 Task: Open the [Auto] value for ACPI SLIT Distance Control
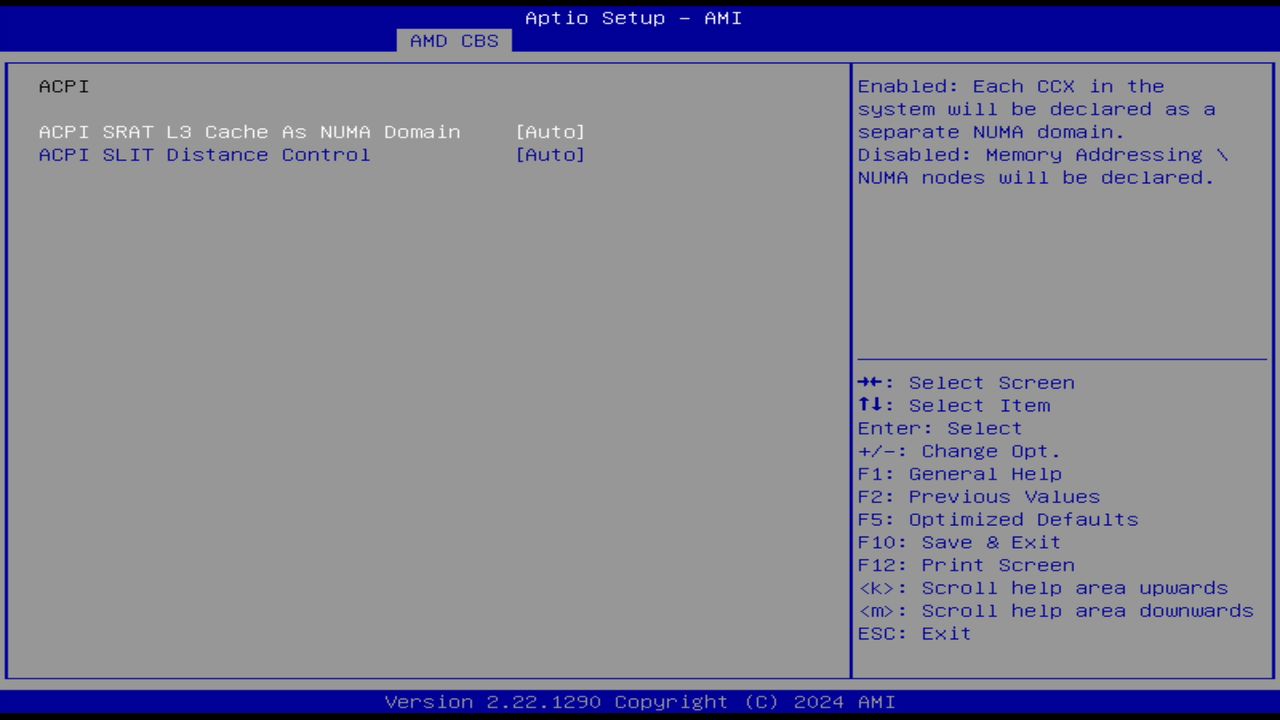[550, 155]
